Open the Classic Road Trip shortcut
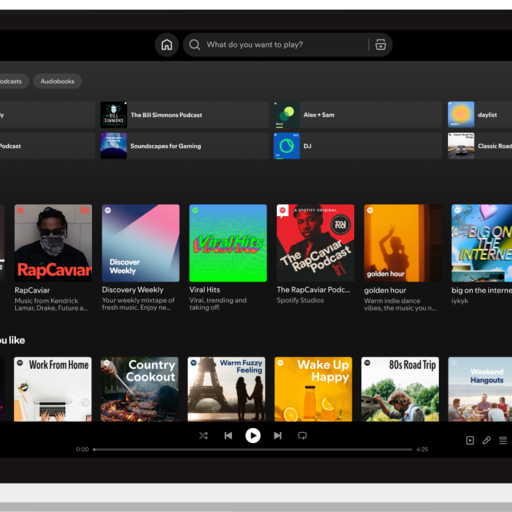This screenshot has width=512, height=512. tap(480, 146)
